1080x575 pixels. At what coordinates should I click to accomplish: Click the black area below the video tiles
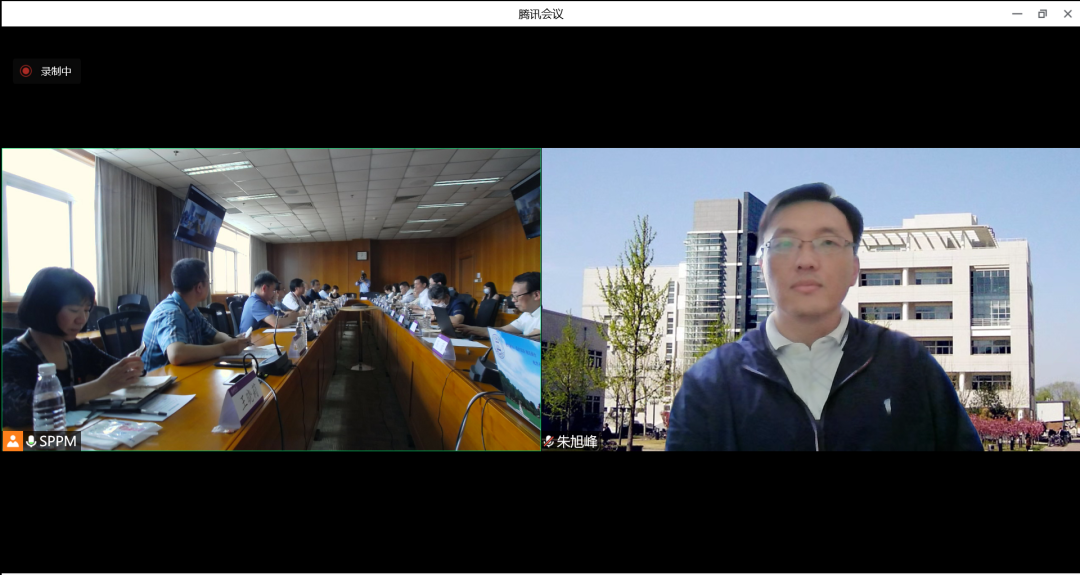(x=540, y=510)
